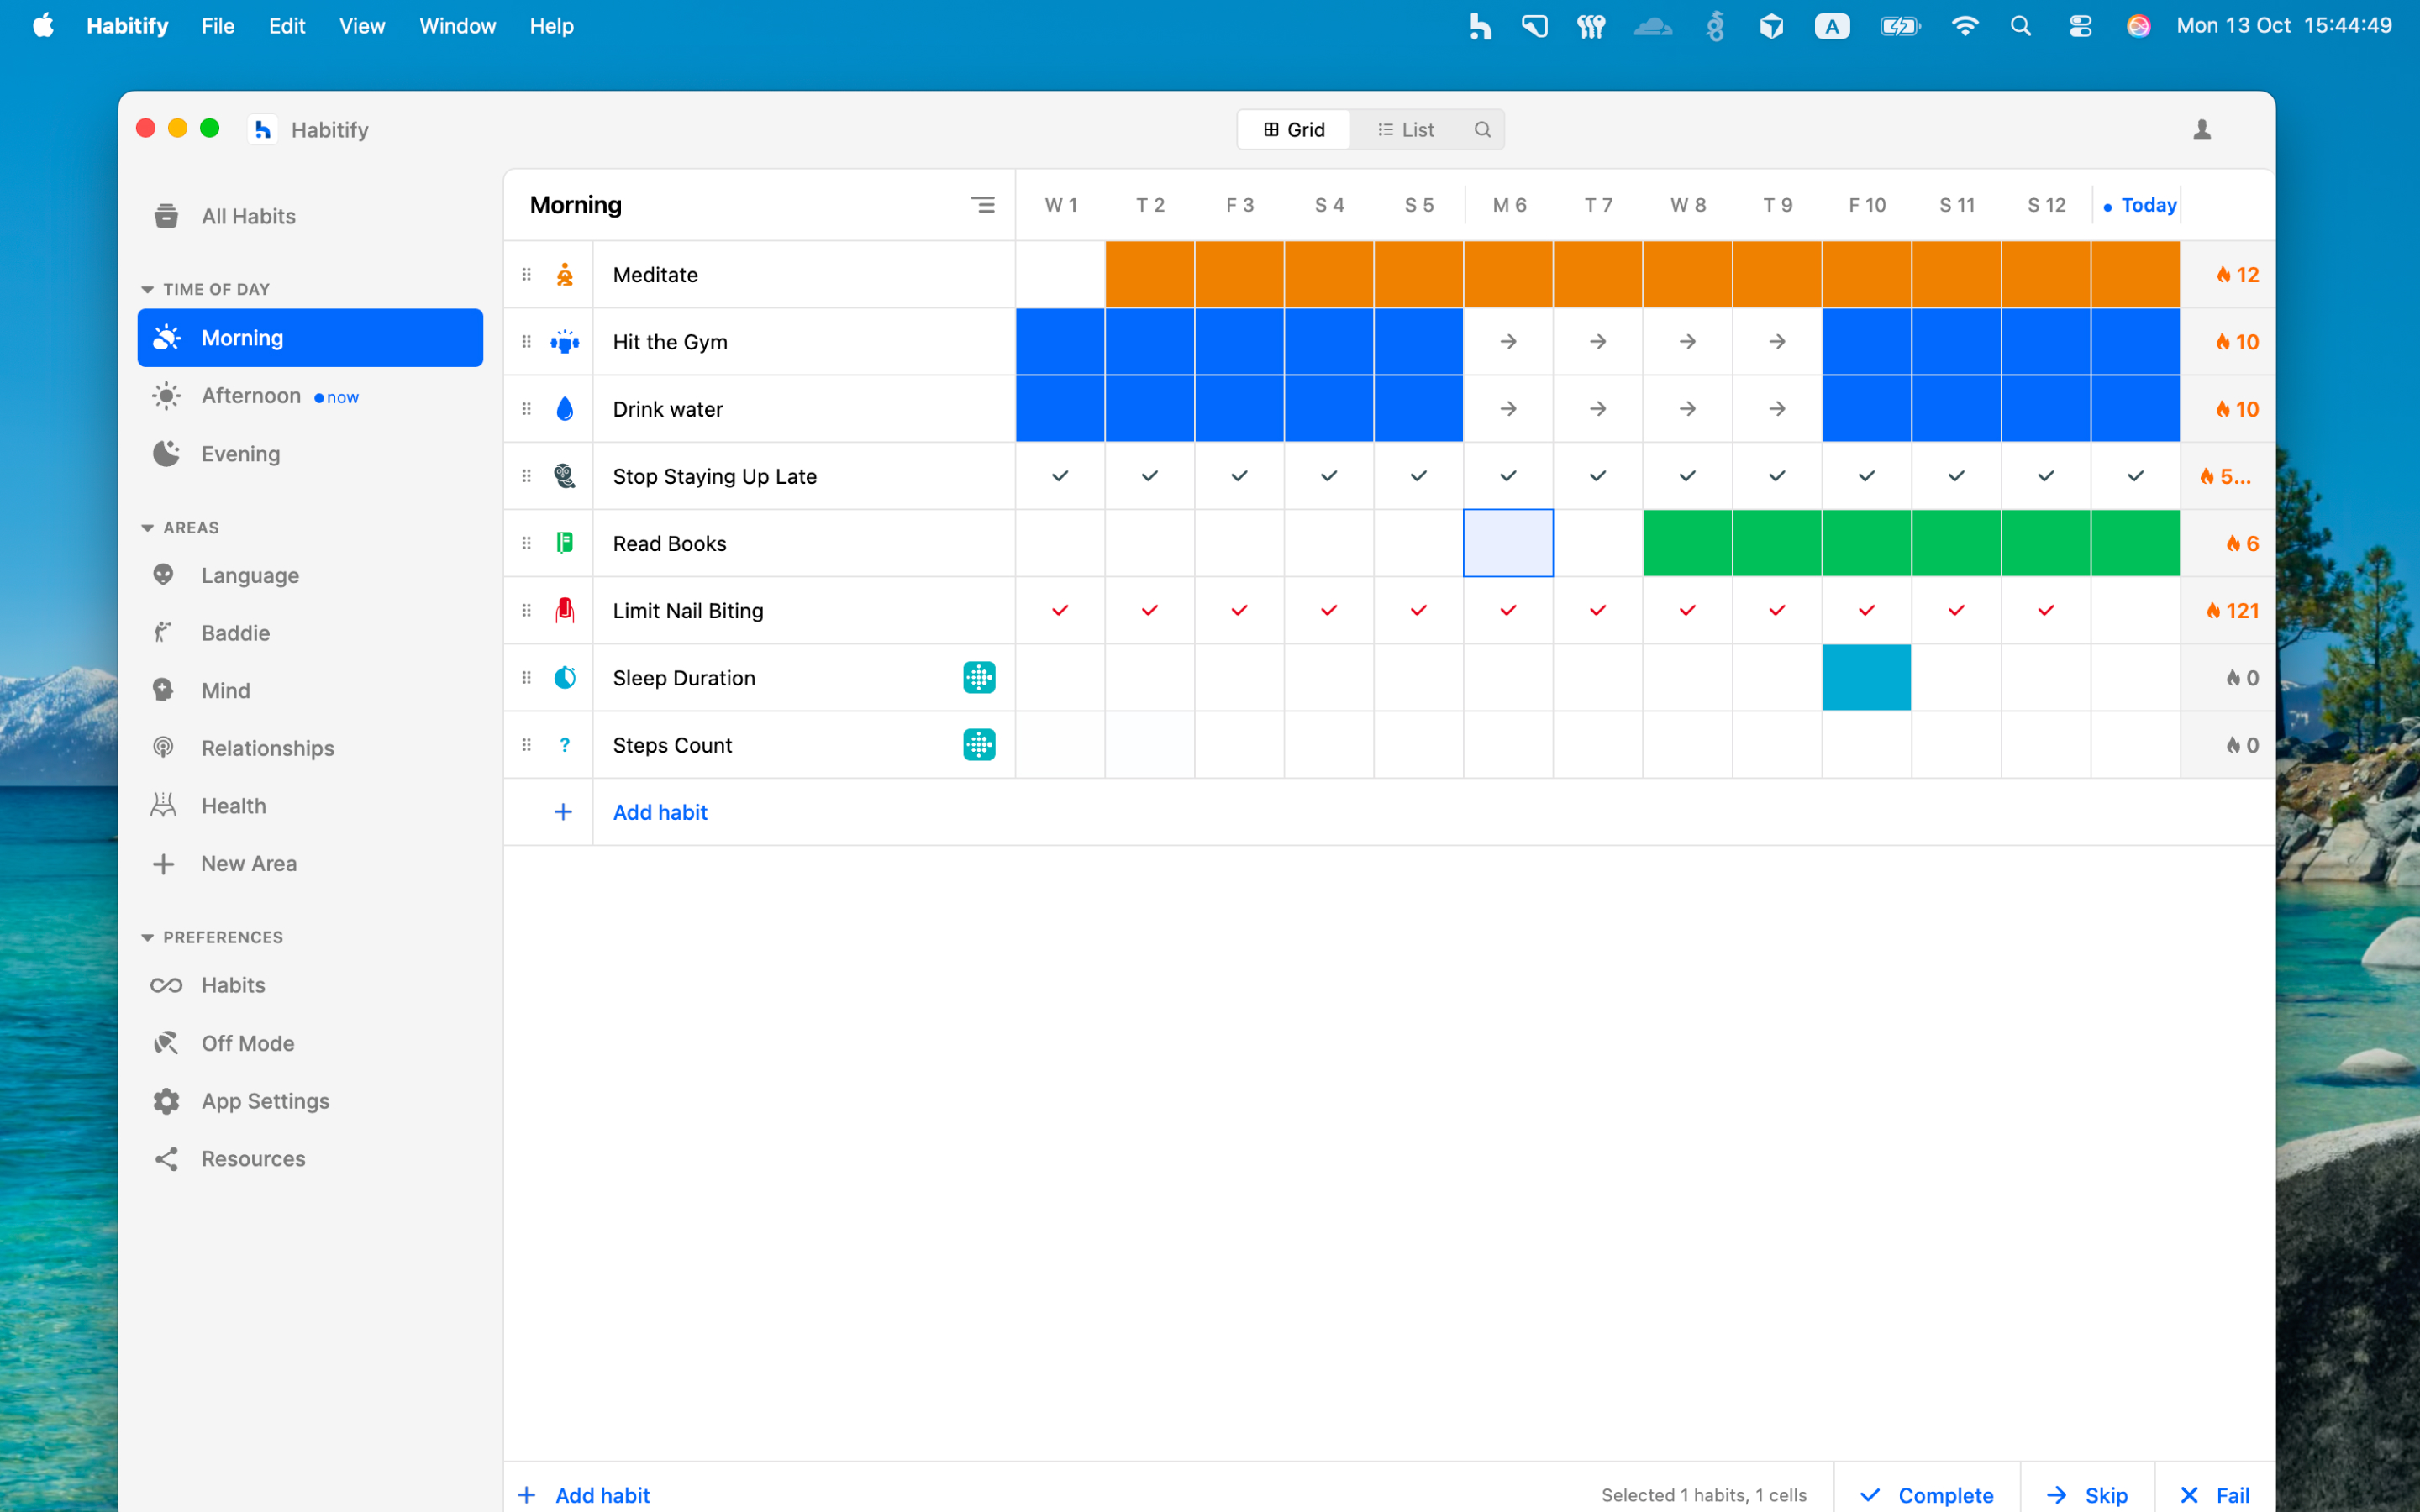Screen dimensions: 2420x1512
Task: Click the Fitbit badge on Sleep Duration
Action: (979, 678)
